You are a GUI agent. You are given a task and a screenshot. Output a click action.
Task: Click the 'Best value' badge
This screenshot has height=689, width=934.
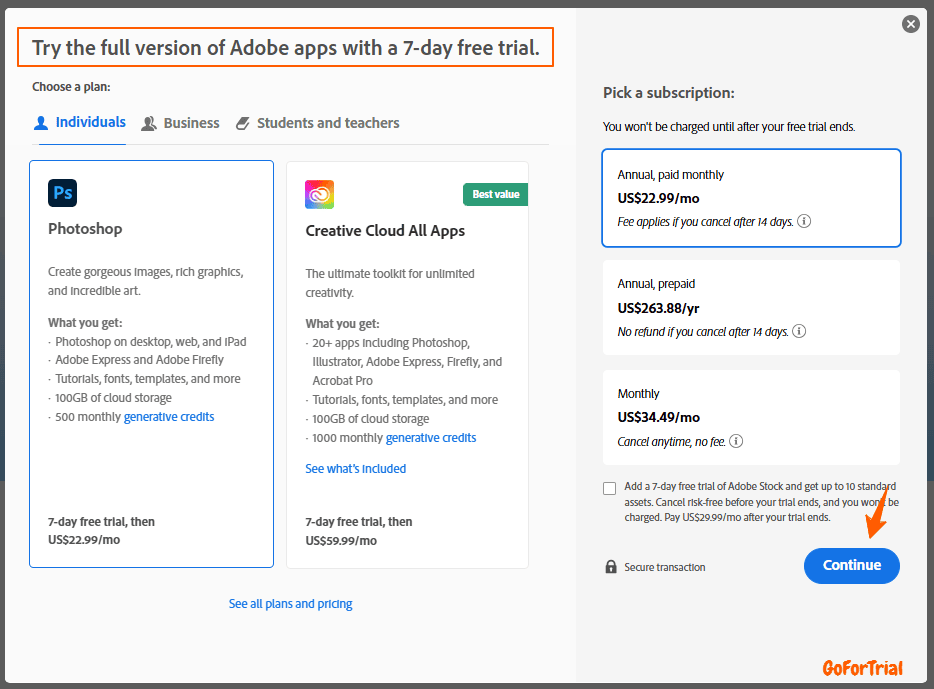pyautogui.click(x=496, y=194)
